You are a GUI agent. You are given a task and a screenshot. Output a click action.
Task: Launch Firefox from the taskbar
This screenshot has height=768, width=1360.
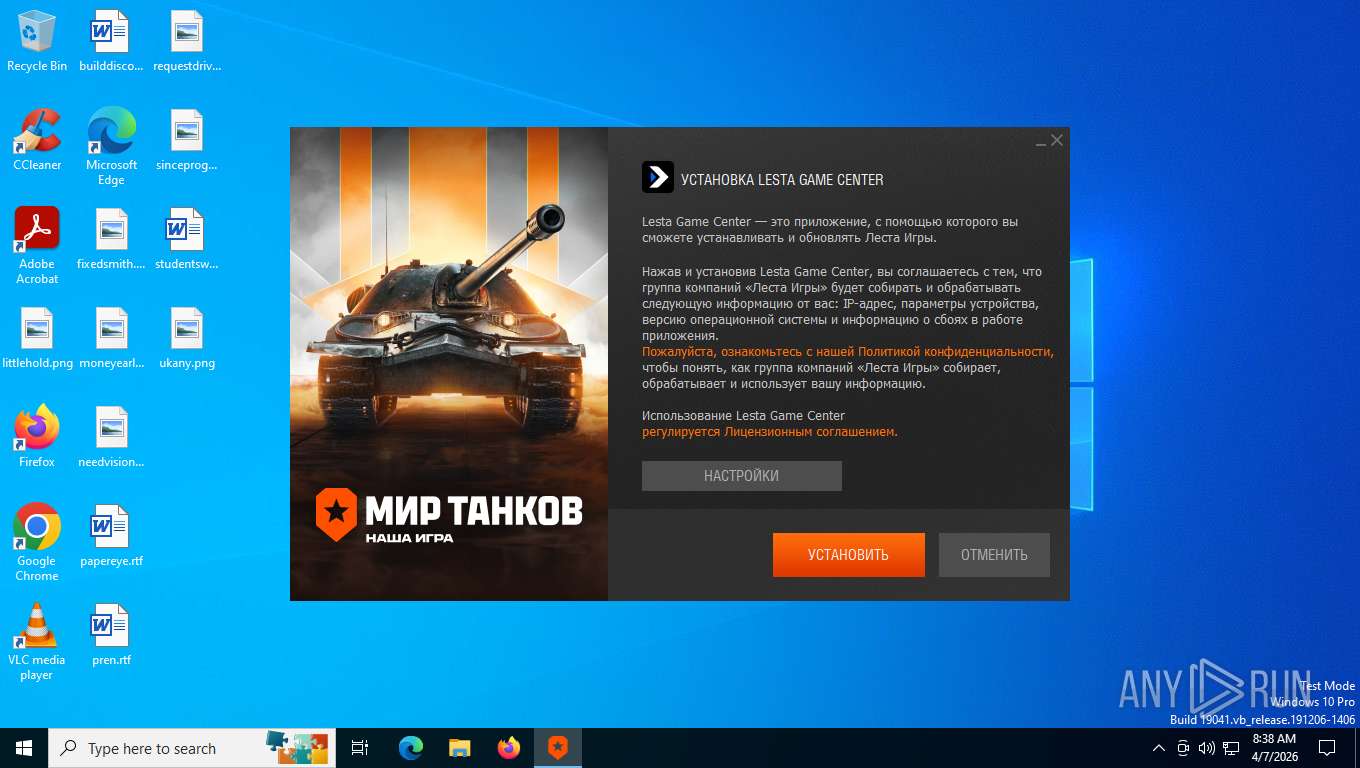pyautogui.click(x=509, y=748)
